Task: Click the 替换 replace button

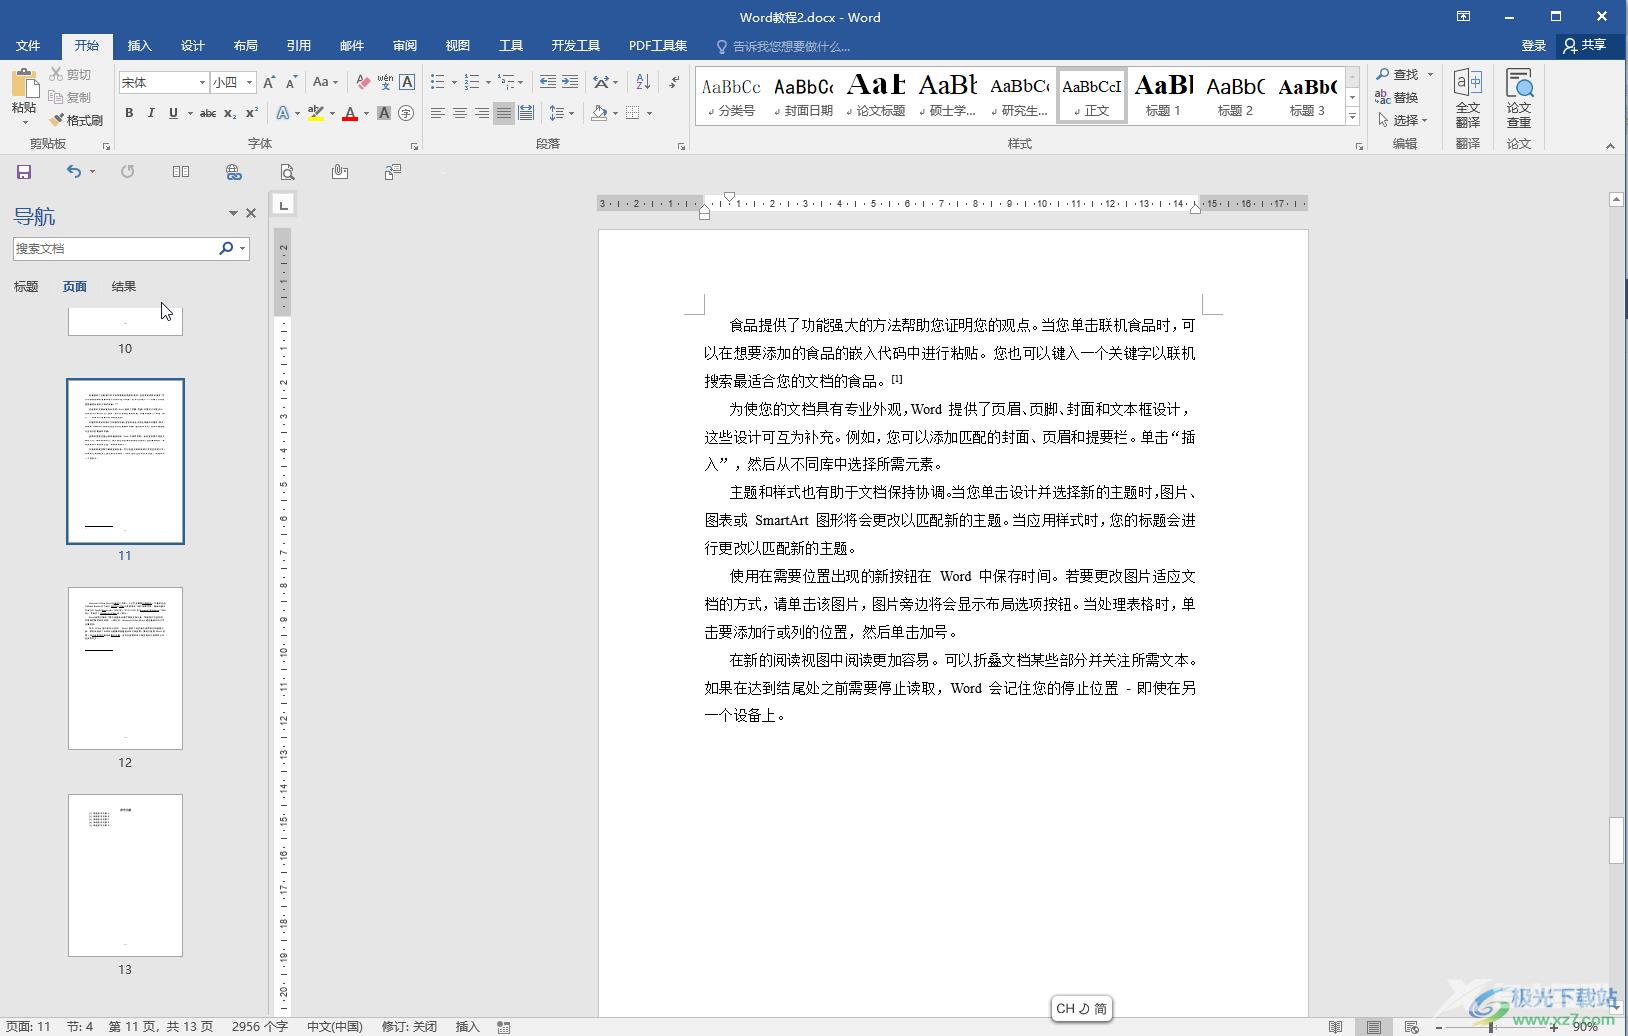Action: (x=1397, y=97)
